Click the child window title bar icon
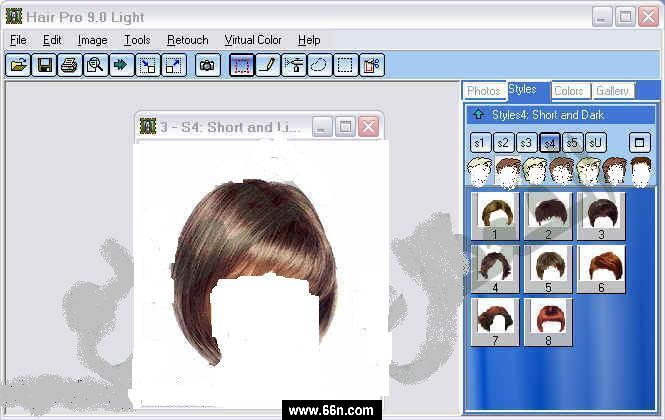Screen dimensions: 665x420 (x=148, y=126)
